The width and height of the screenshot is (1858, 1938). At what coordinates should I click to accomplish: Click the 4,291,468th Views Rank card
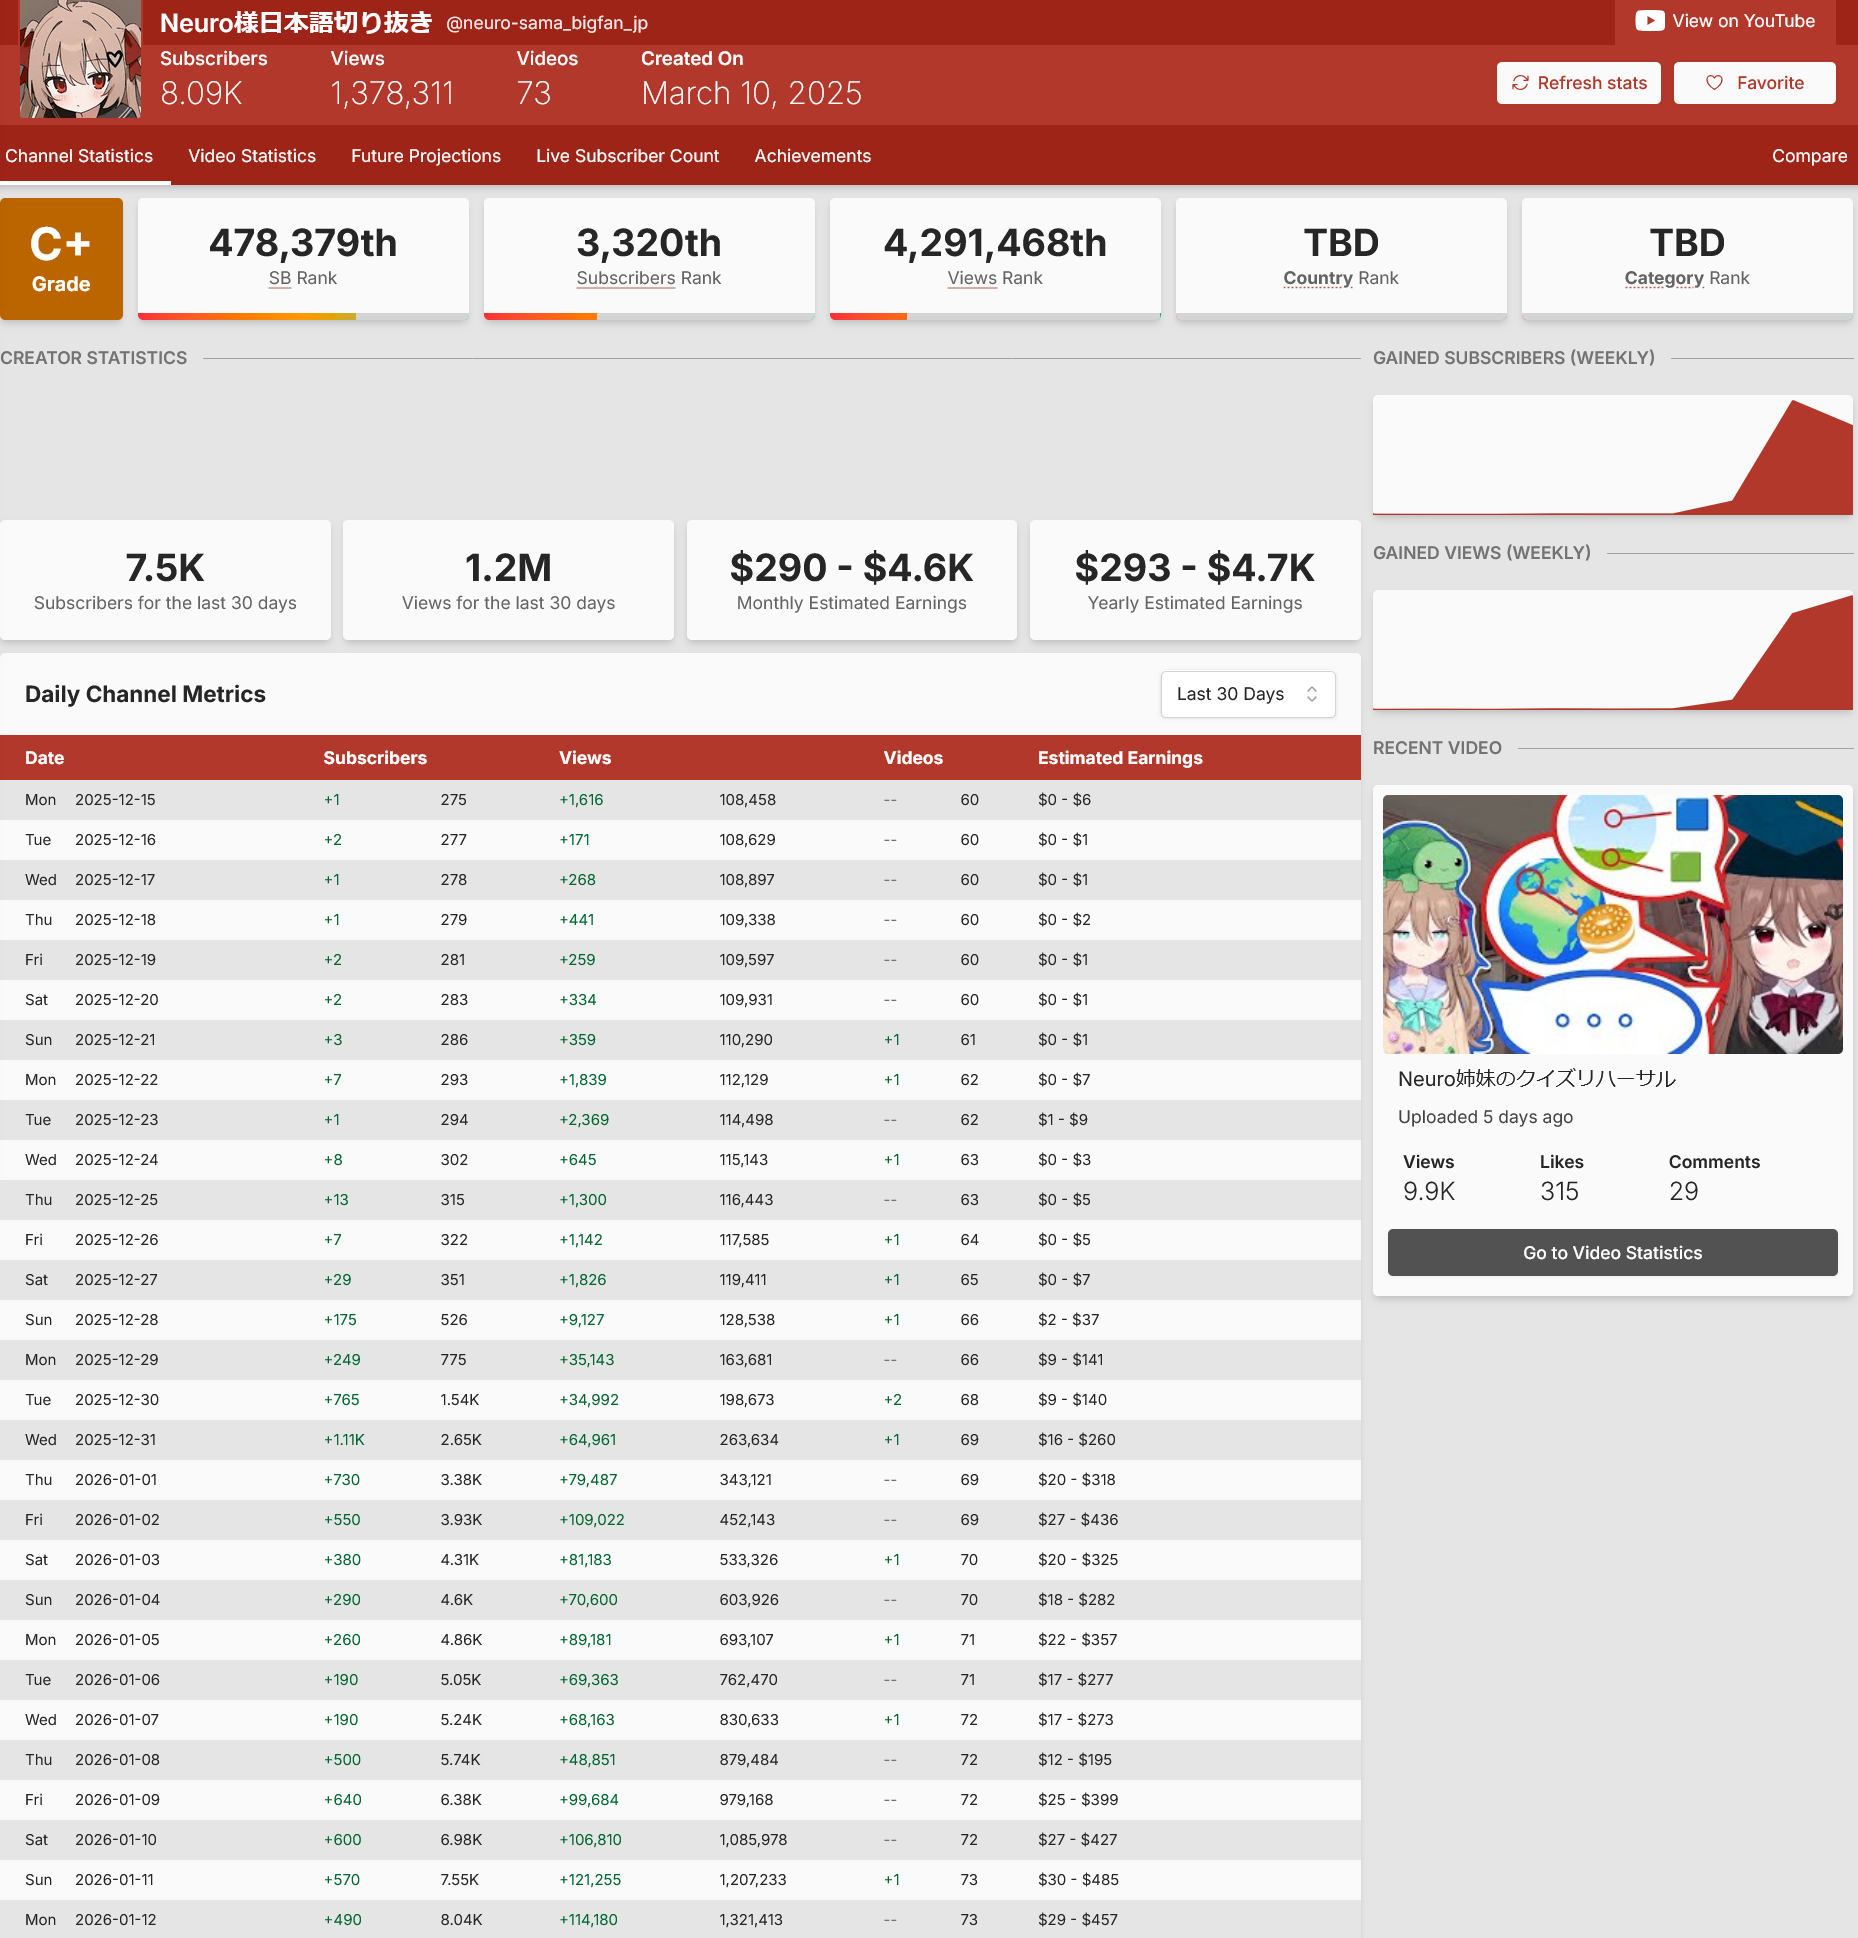[995, 257]
